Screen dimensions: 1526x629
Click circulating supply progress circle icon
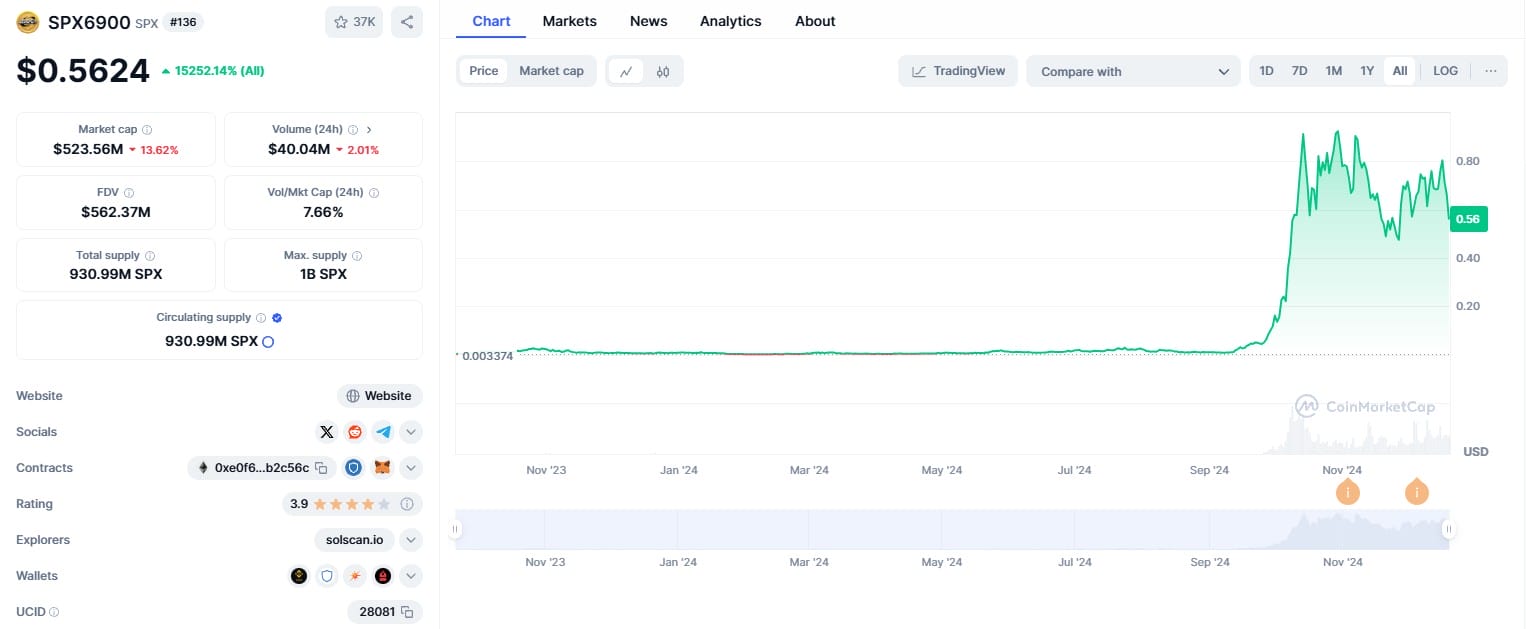(268, 342)
